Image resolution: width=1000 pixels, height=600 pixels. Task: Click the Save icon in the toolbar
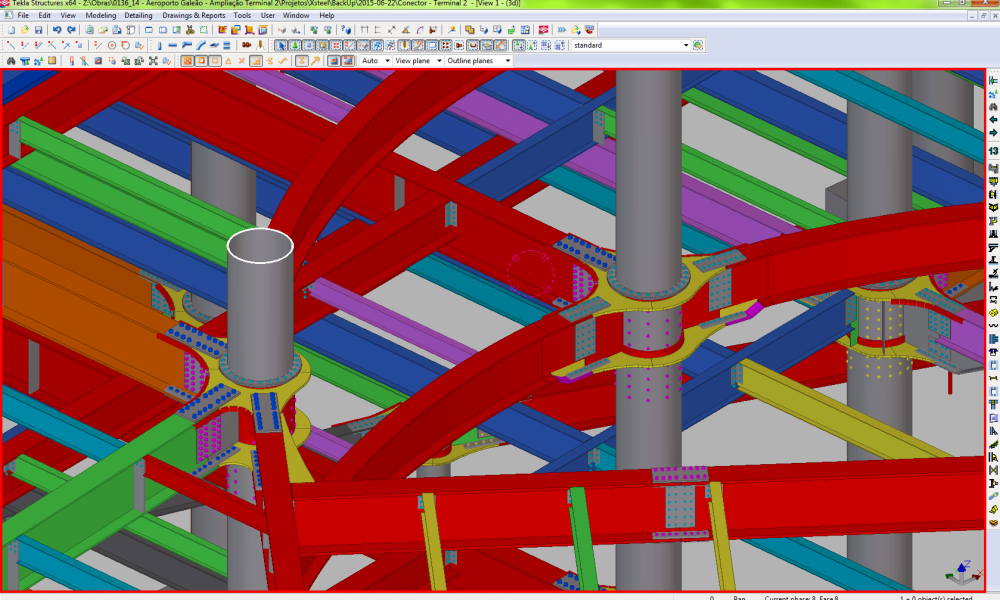[x=38, y=30]
